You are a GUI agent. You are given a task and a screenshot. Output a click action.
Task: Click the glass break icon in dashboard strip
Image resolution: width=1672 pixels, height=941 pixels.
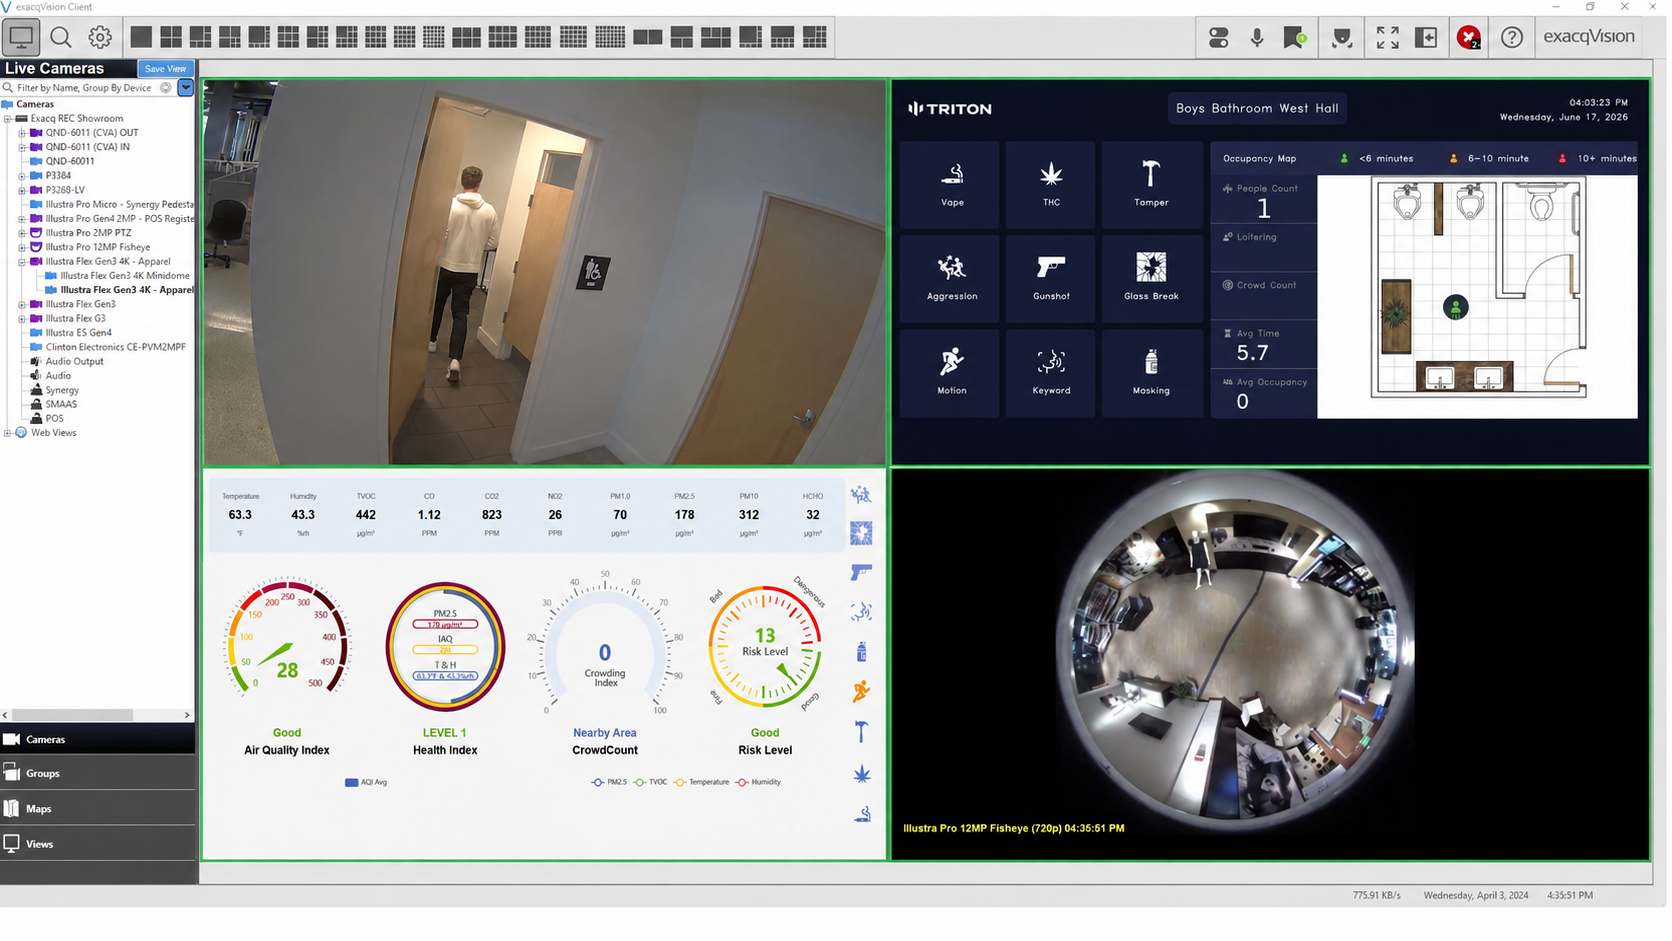point(861,533)
